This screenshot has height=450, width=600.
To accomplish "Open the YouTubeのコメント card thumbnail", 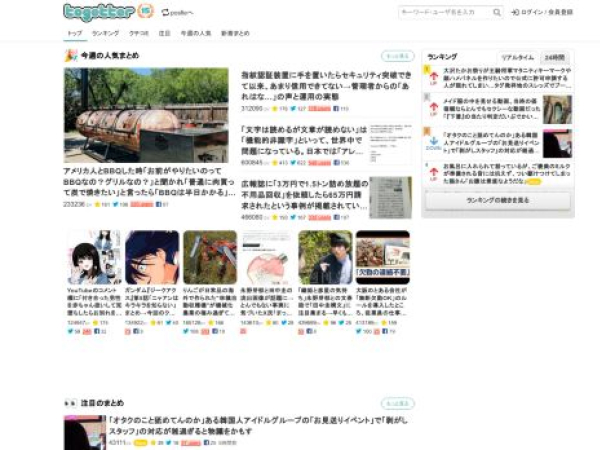I will click(94, 257).
